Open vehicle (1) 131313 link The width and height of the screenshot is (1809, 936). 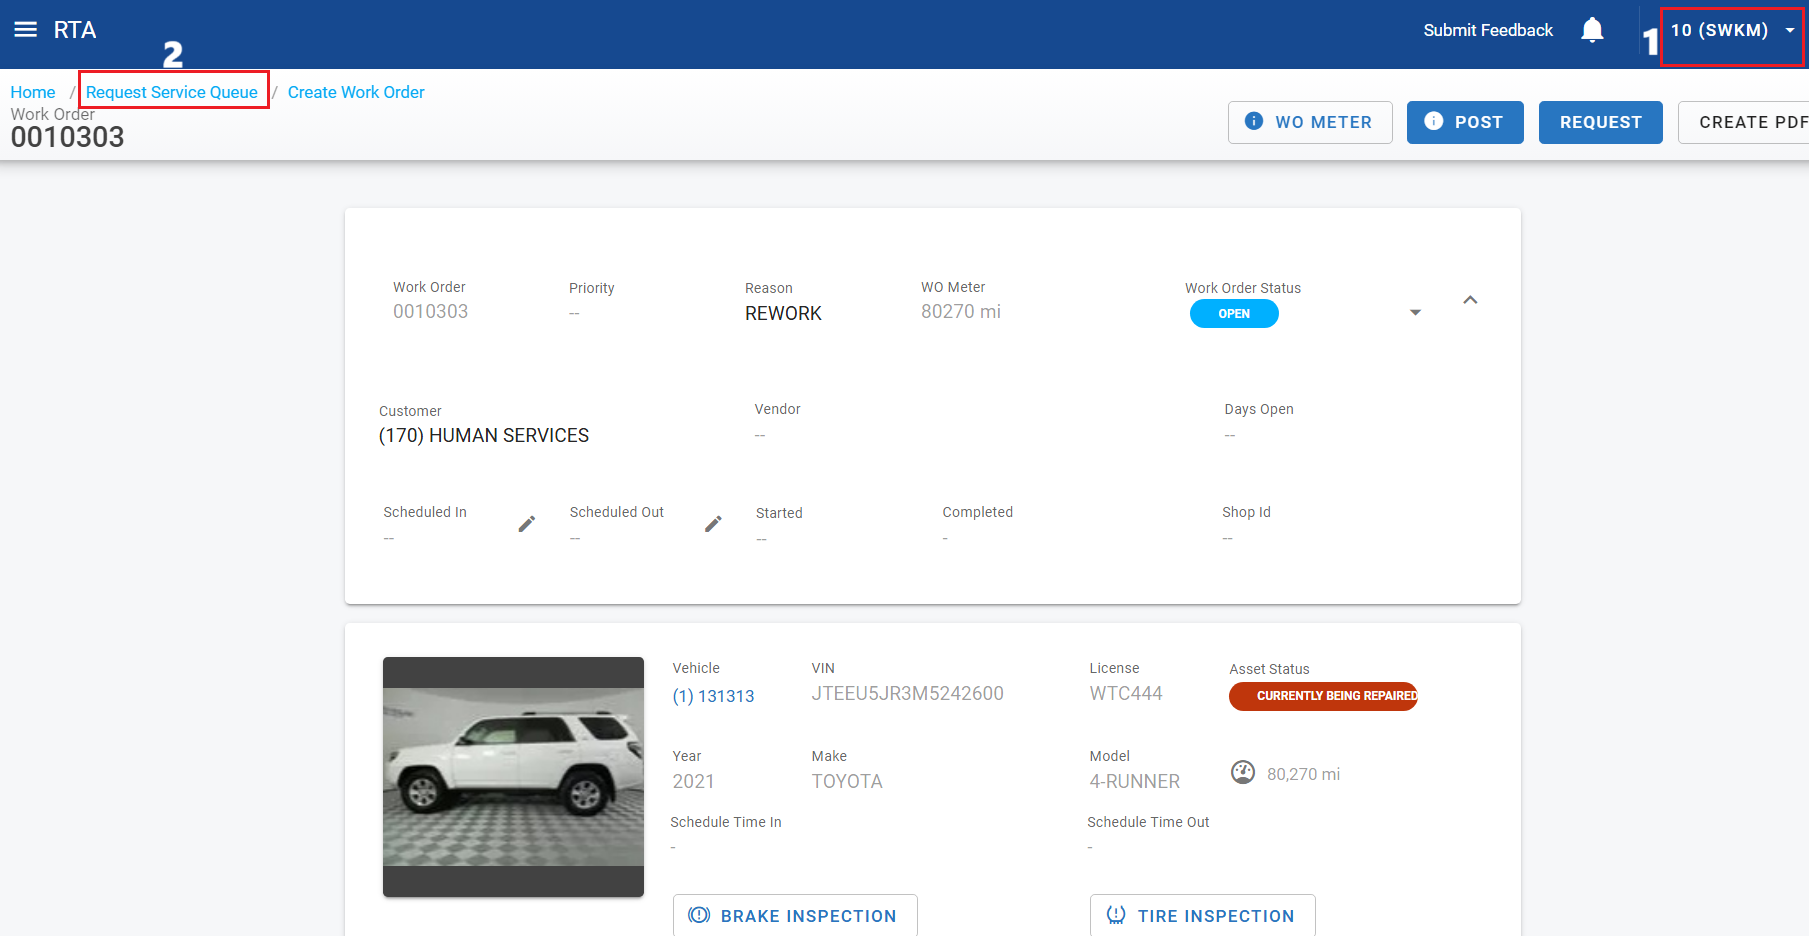pos(713,696)
